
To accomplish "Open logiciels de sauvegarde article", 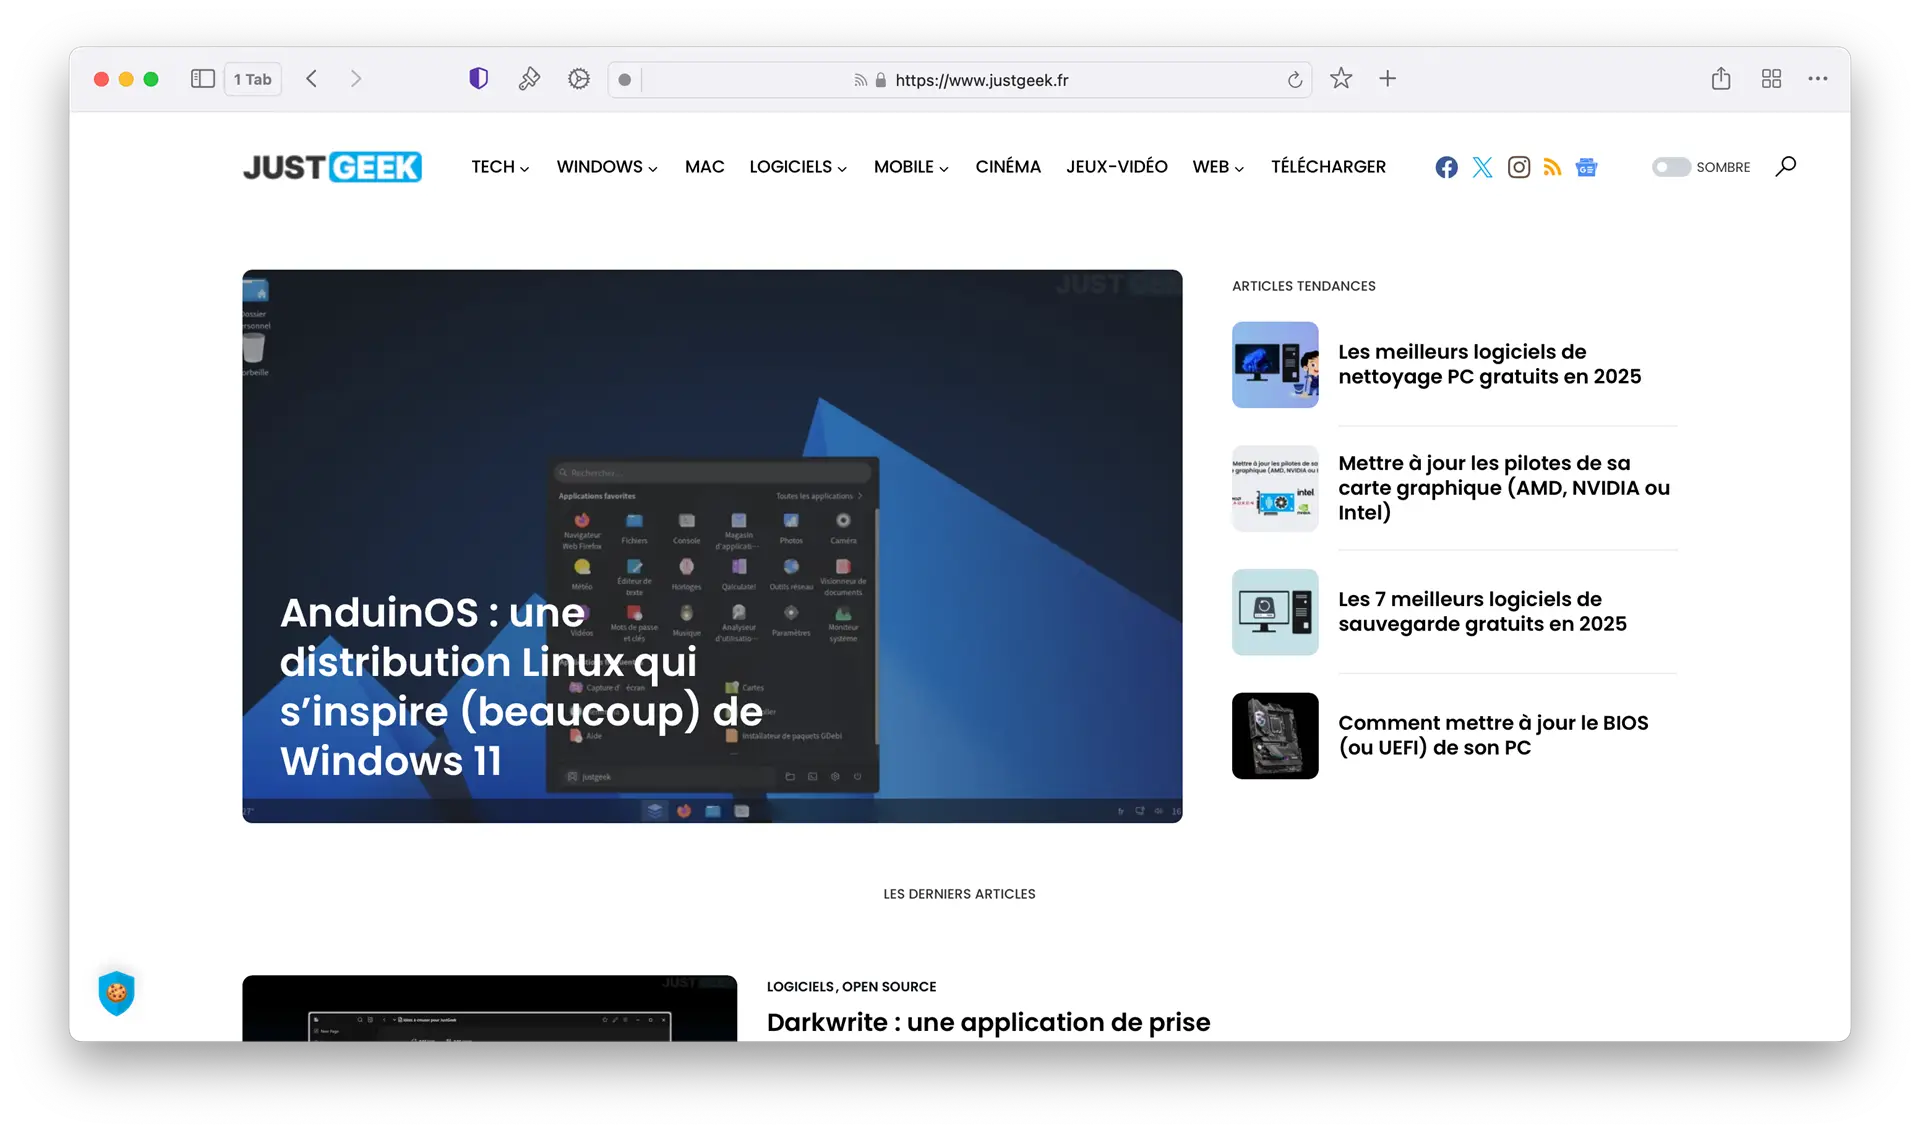I will coord(1482,611).
